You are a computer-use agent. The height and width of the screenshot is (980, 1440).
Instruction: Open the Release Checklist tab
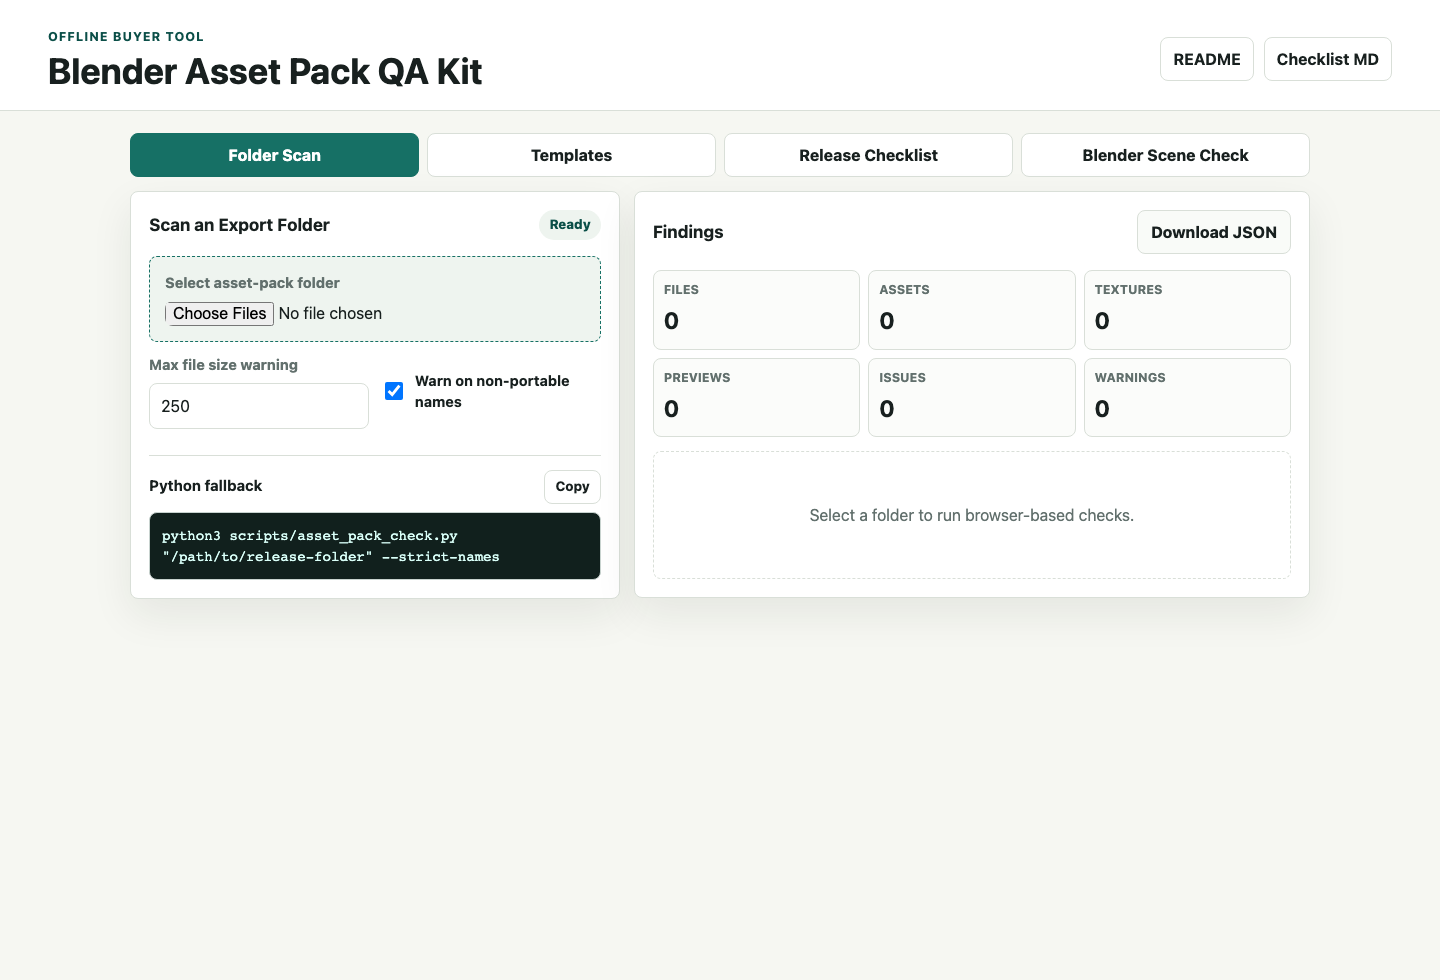868,155
